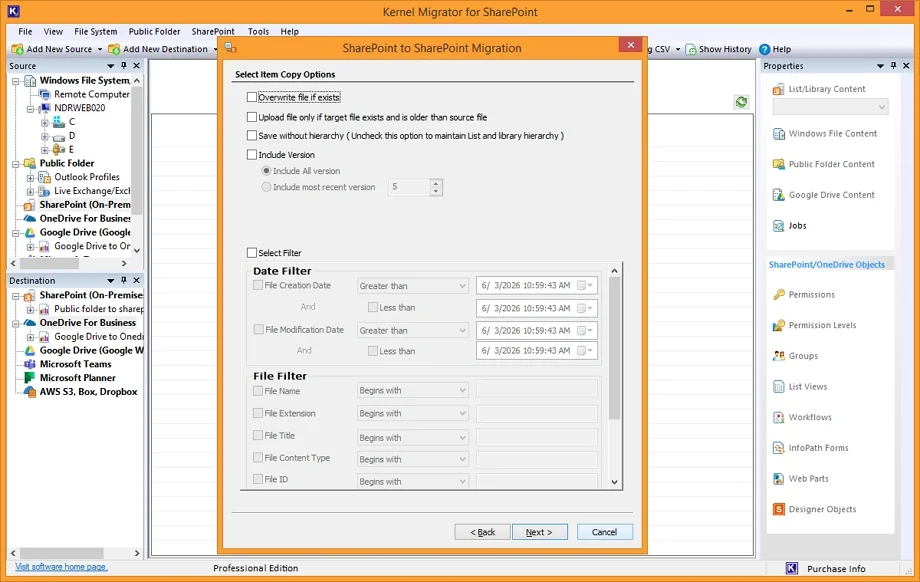Open the Designer Objects icon
Viewport: 920px width, 582px height.
[x=779, y=509]
